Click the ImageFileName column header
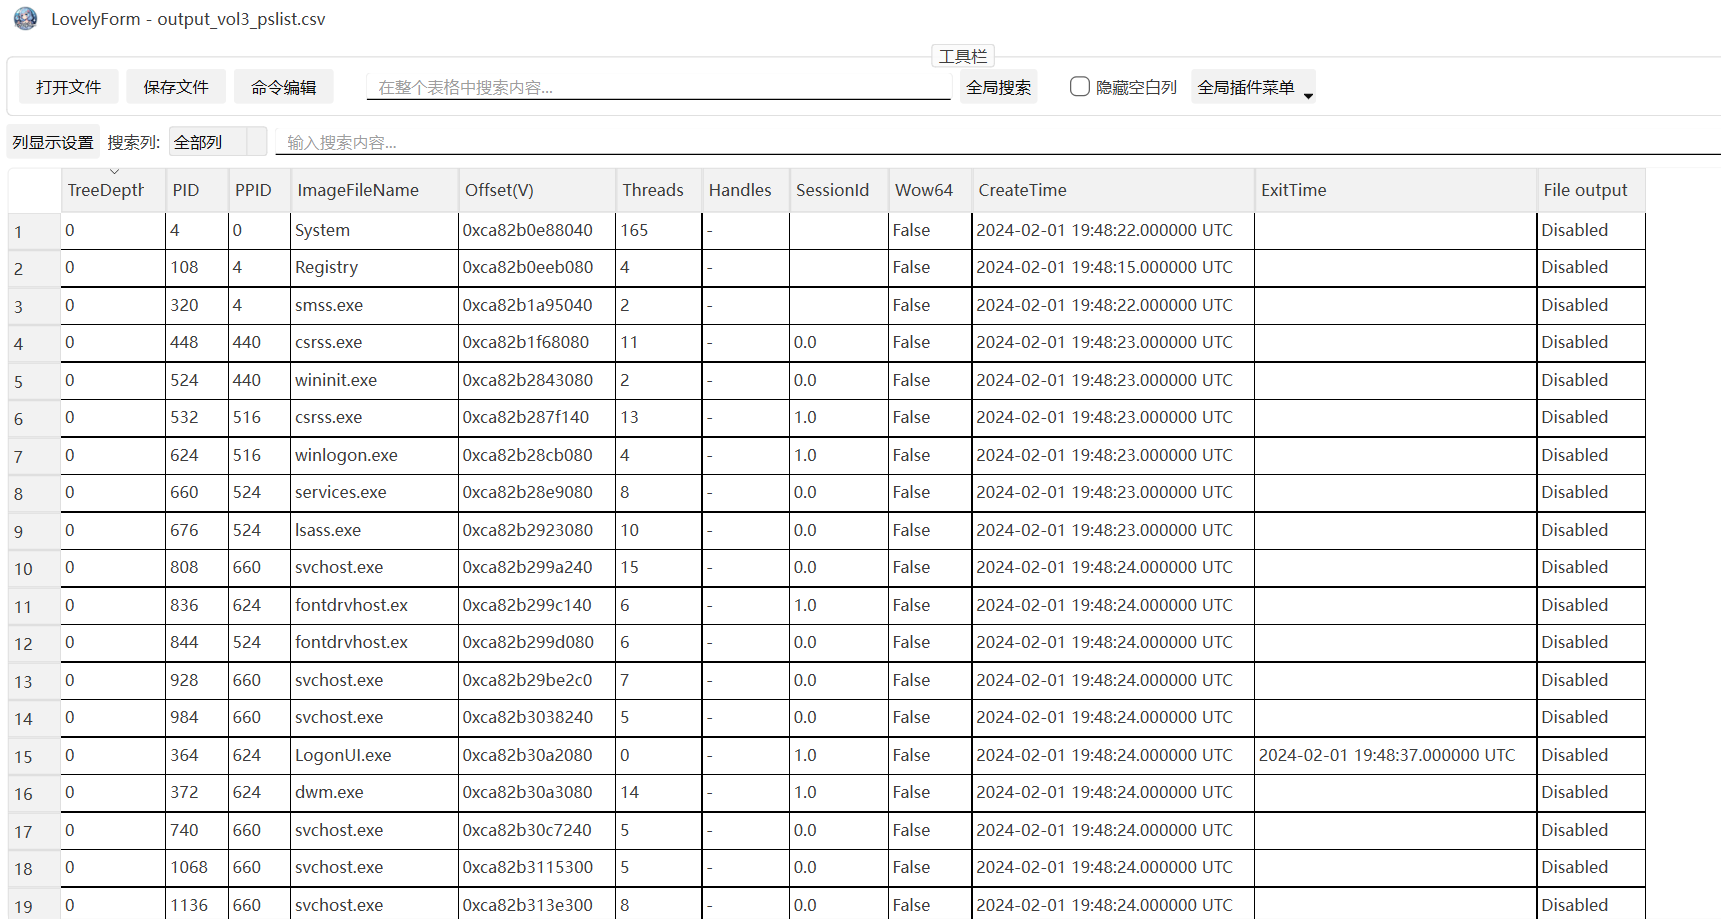 pyautogui.click(x=375, y=190)
